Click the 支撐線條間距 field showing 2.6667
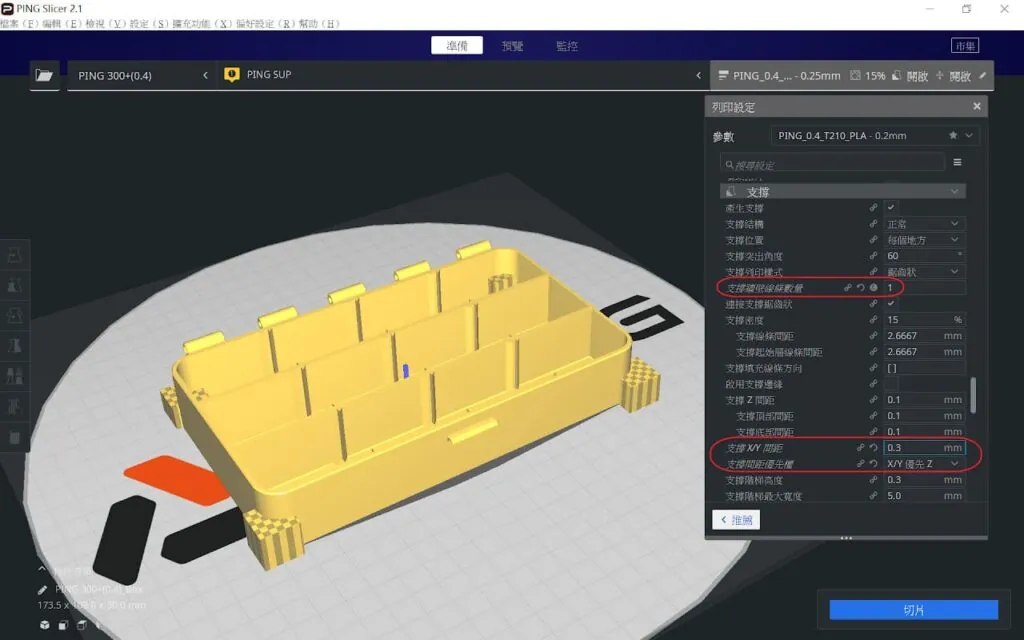Viewport: 1024px width, 640px height. 924,336
